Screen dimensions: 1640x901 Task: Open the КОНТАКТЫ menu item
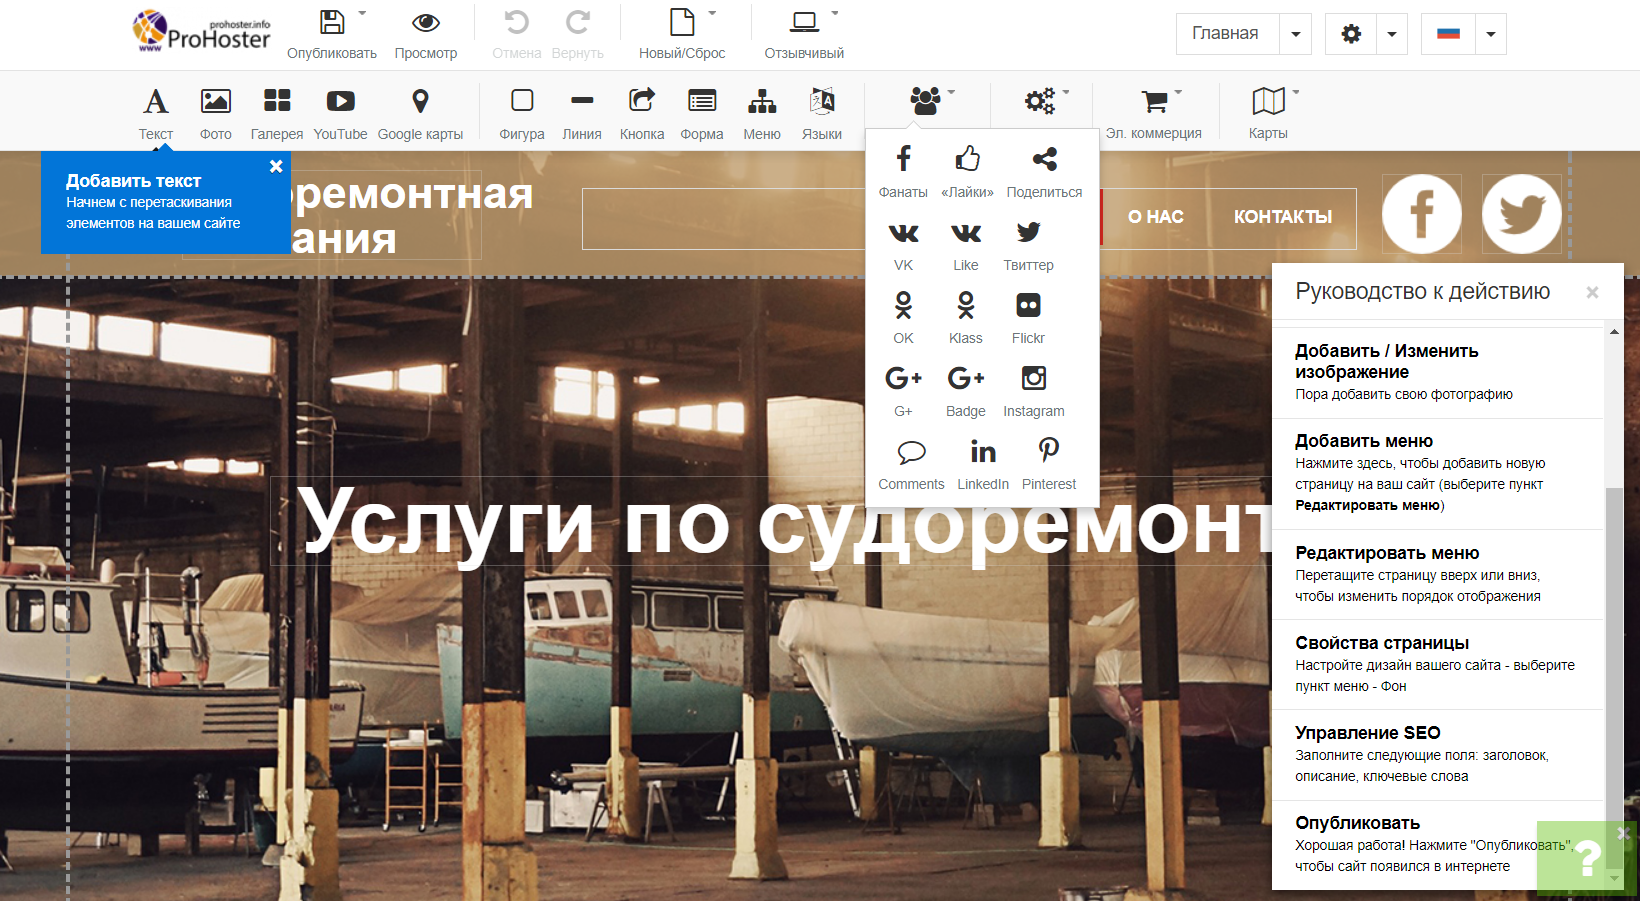coord(1282,217)
